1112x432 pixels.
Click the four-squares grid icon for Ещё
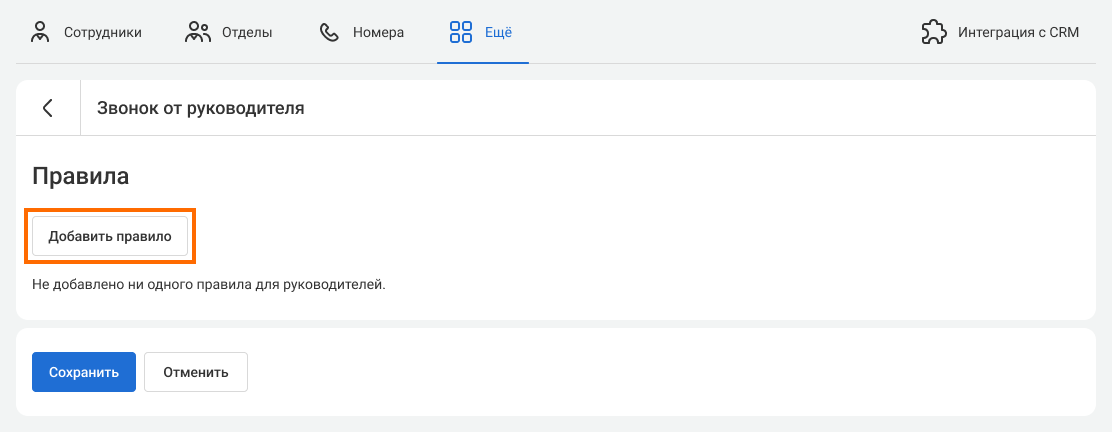pyautogui.click(x=461, y=32)
